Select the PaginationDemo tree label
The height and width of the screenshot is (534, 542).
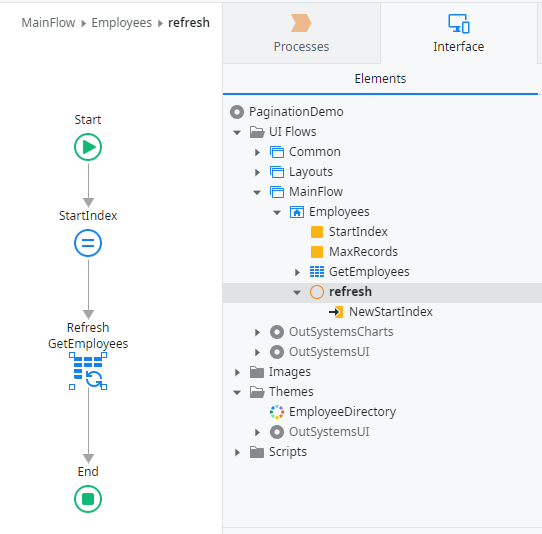pos(296,112)
